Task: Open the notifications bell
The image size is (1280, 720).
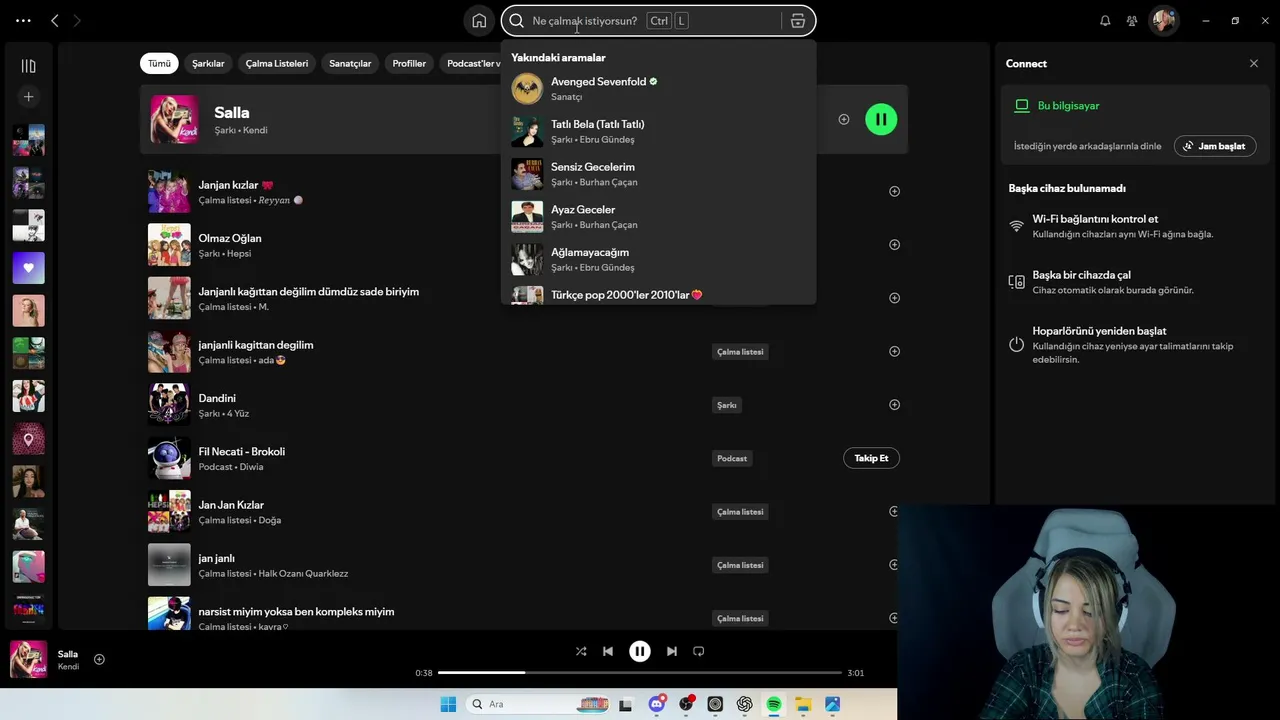Action: coord(1105,21)
